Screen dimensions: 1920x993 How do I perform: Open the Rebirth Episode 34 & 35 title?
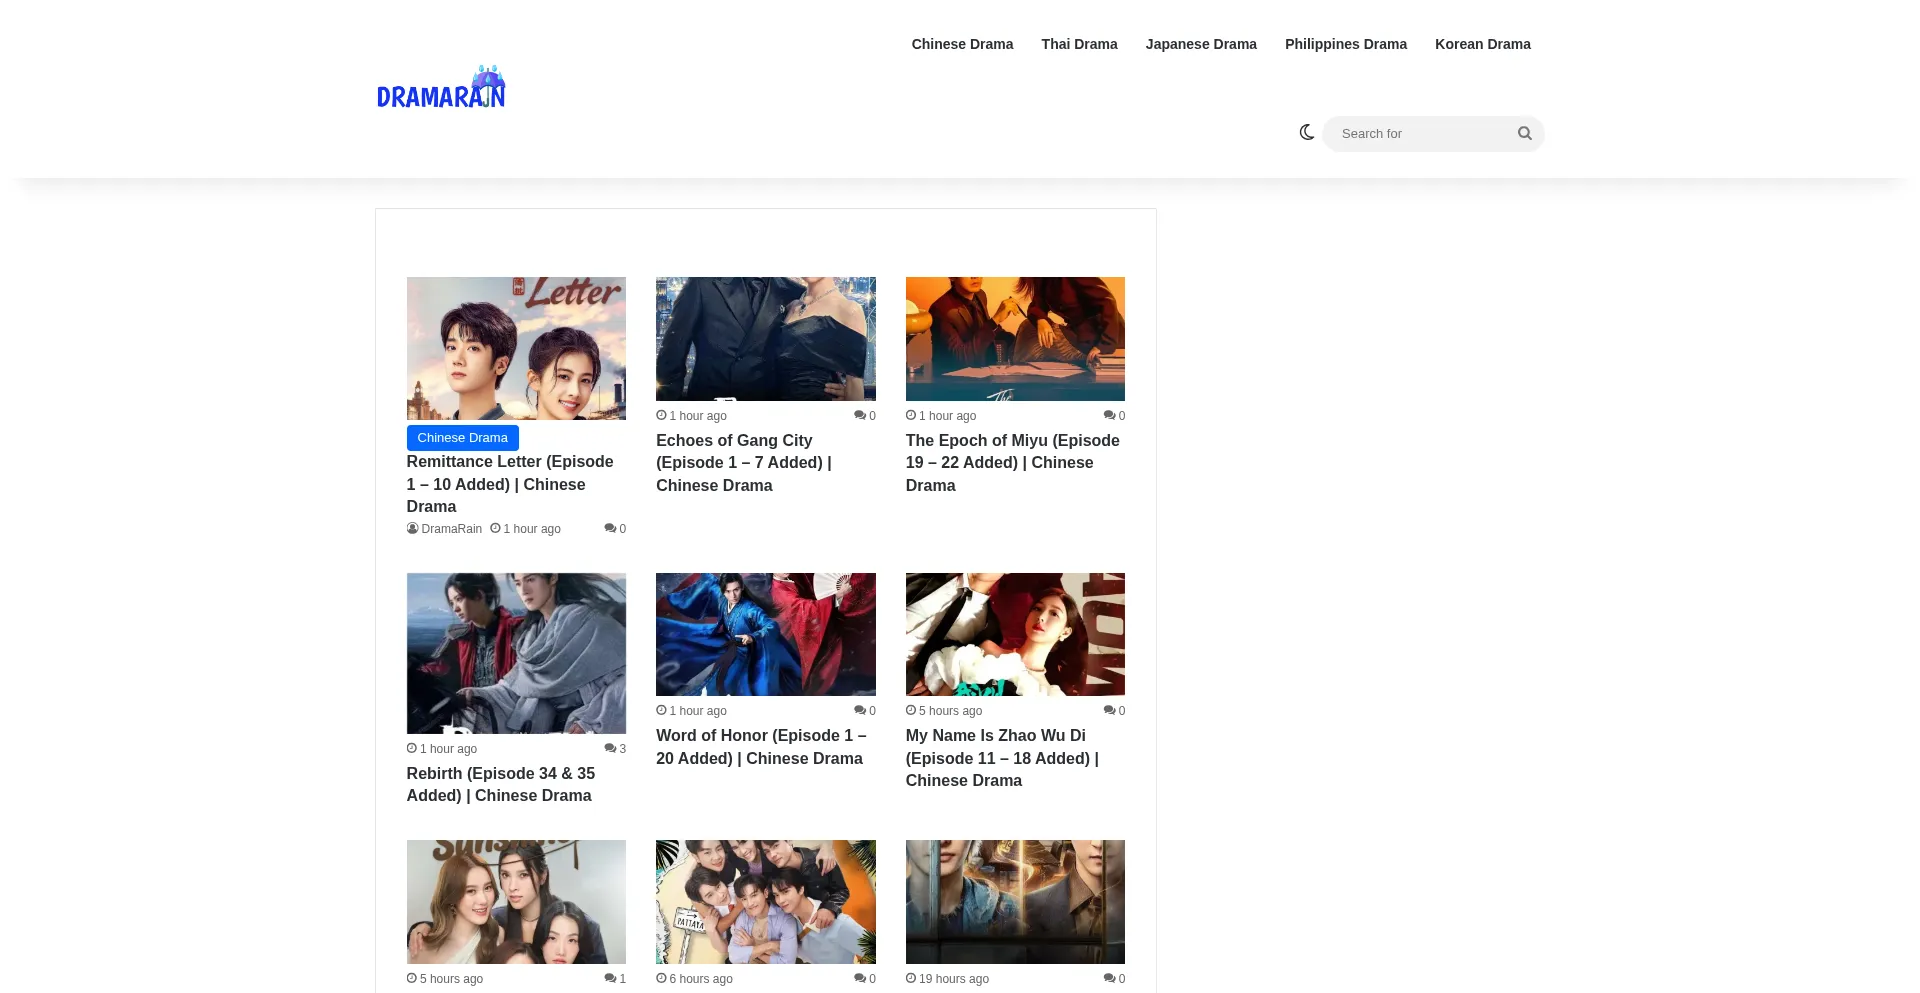[501, 785]
